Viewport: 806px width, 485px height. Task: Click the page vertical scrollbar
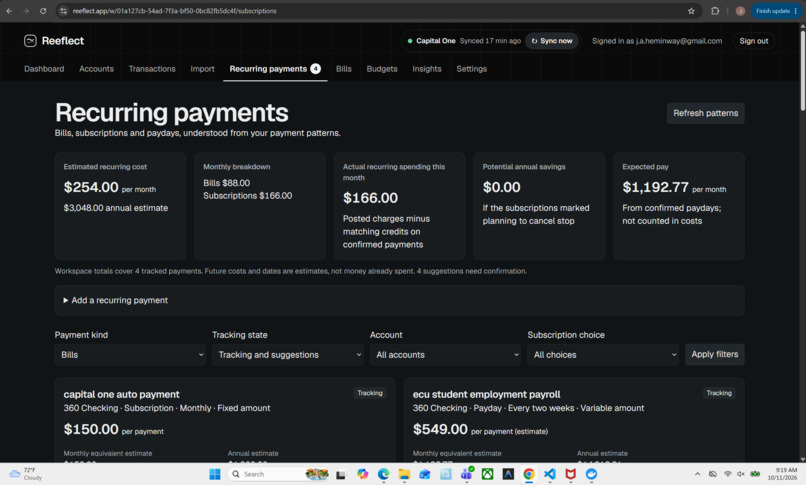[802, 241]
